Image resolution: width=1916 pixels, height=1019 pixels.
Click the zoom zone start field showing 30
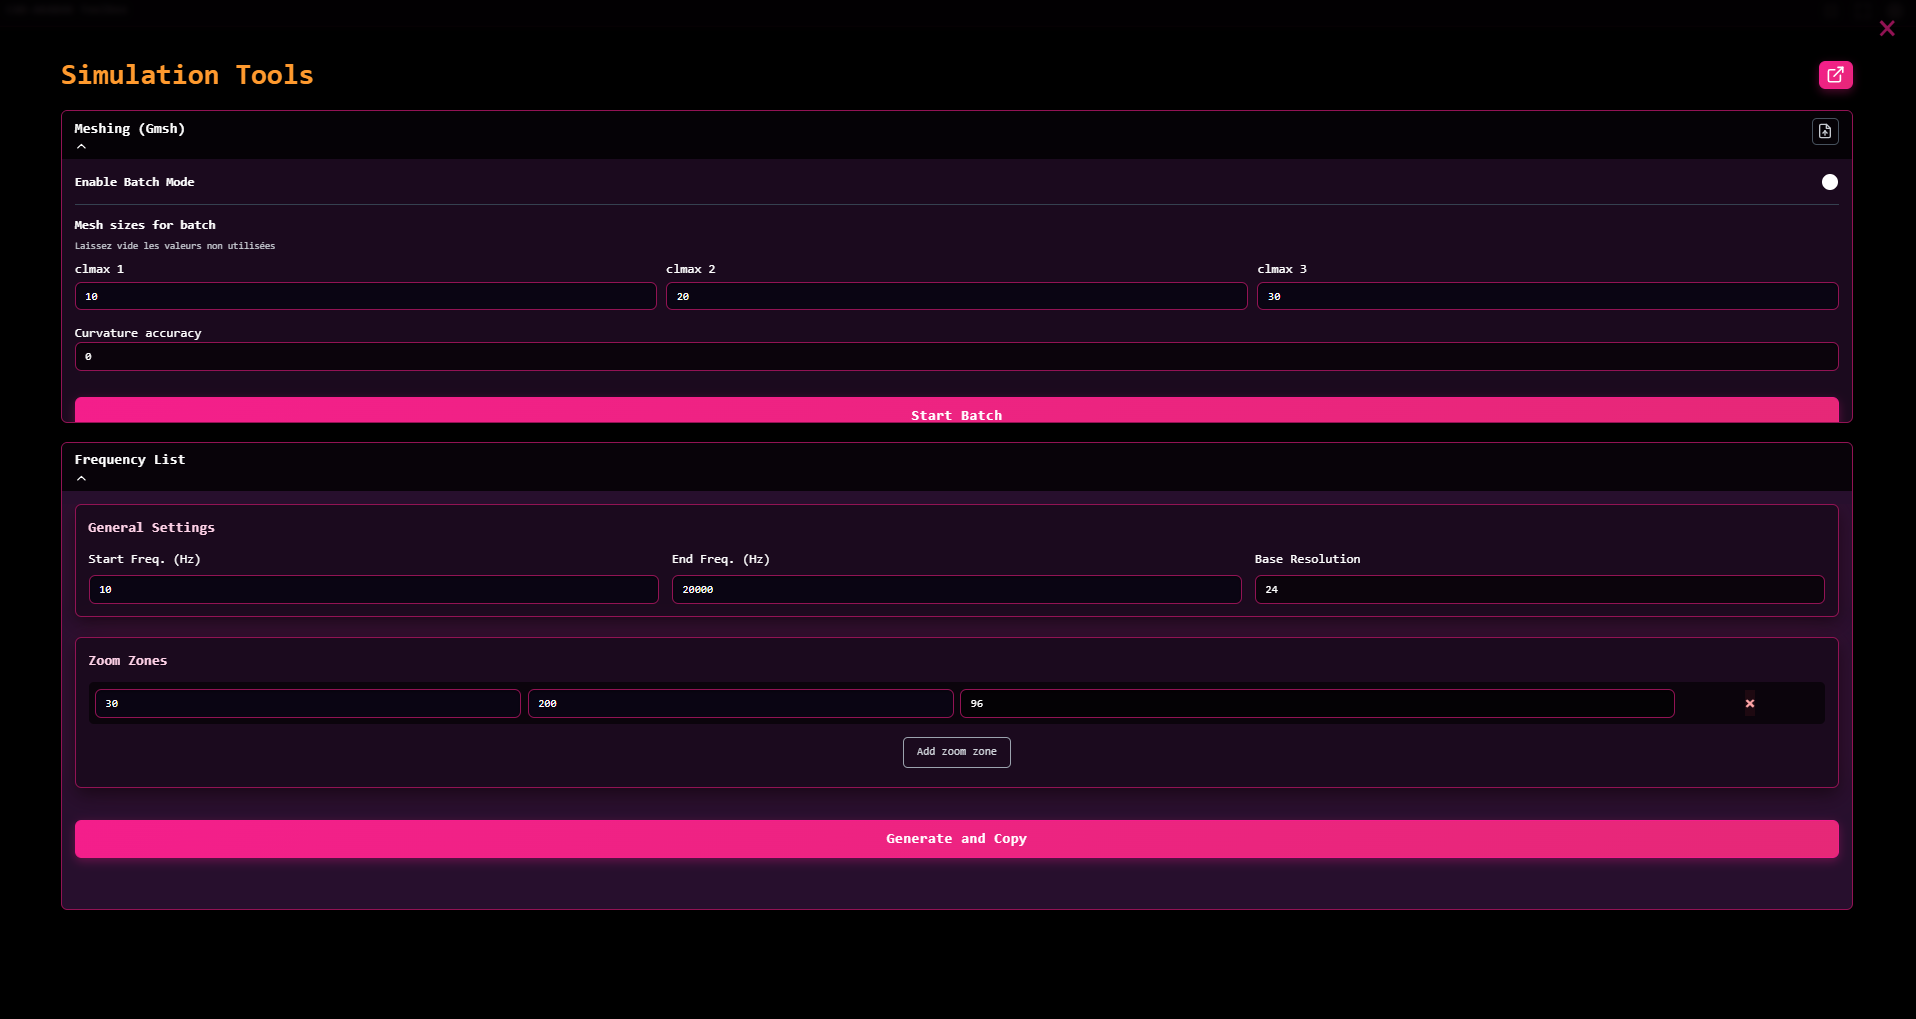(x=307, y=704)
